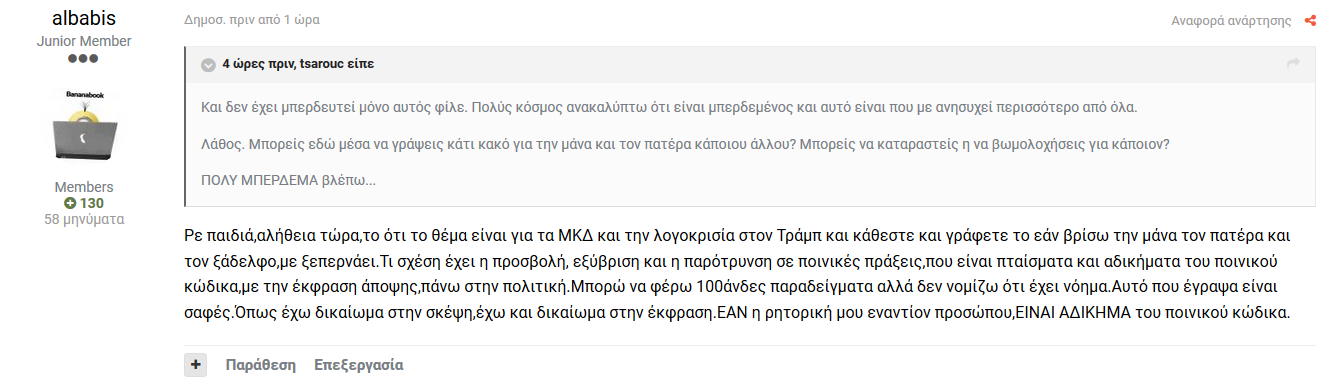
Task: Click the Junior Member rank title
Action: coord(84,41)
